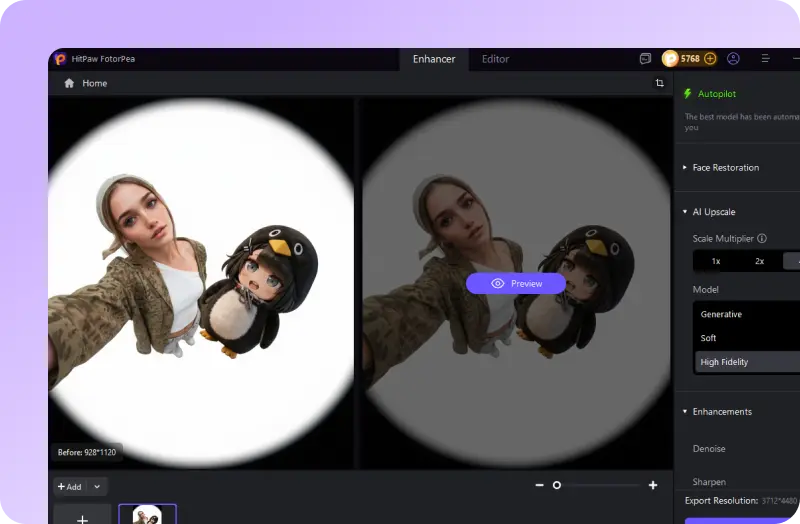Add more credits with plus icon
The image size is (800, 524).
click(x=710, y=59)
